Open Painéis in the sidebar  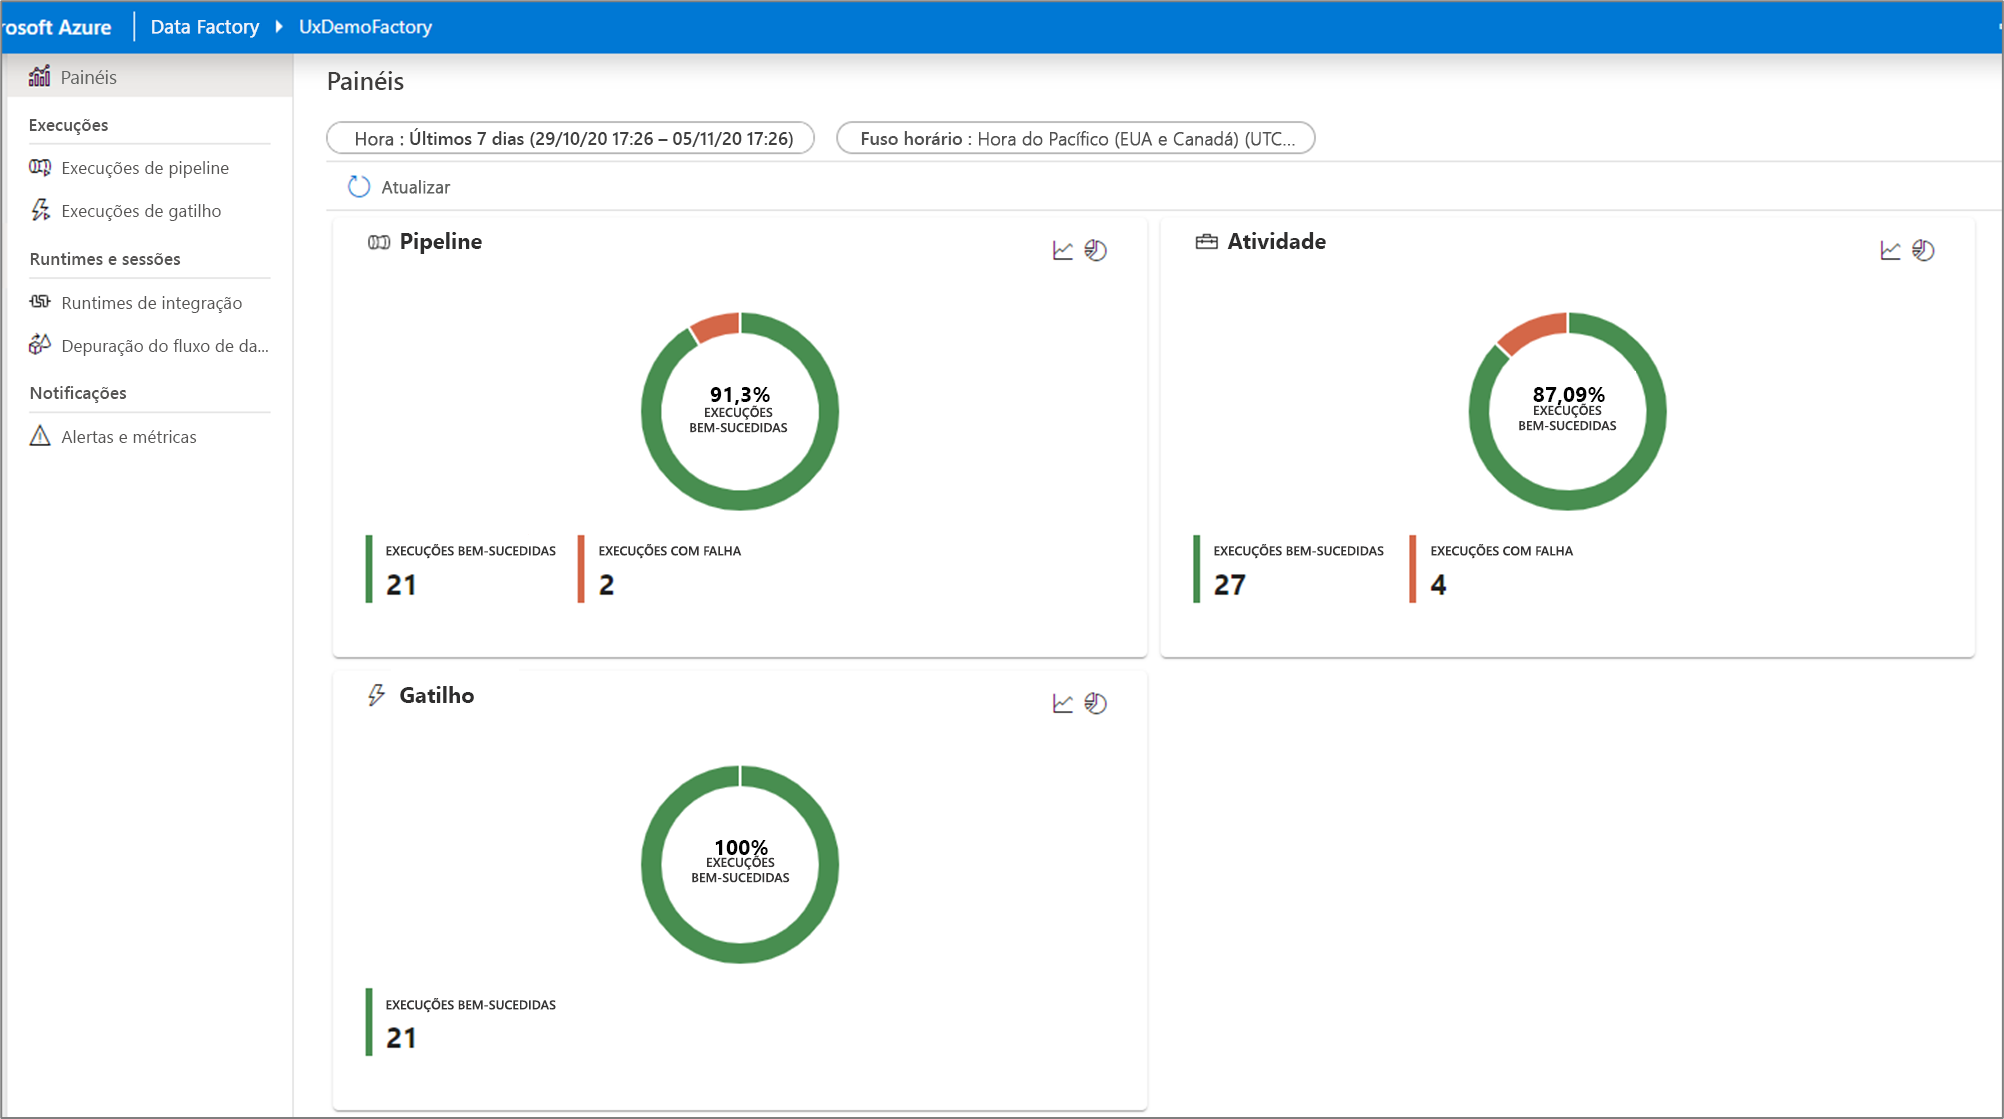[148, 77]
